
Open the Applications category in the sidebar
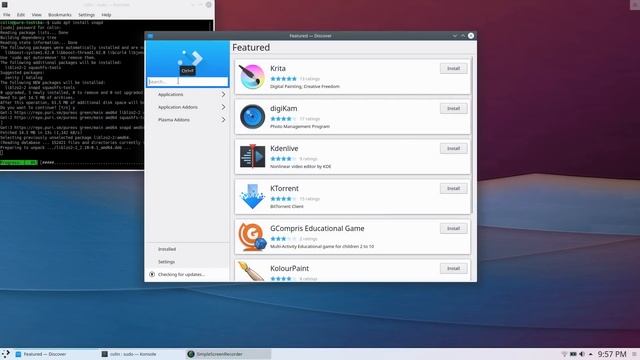pos(188,94)
